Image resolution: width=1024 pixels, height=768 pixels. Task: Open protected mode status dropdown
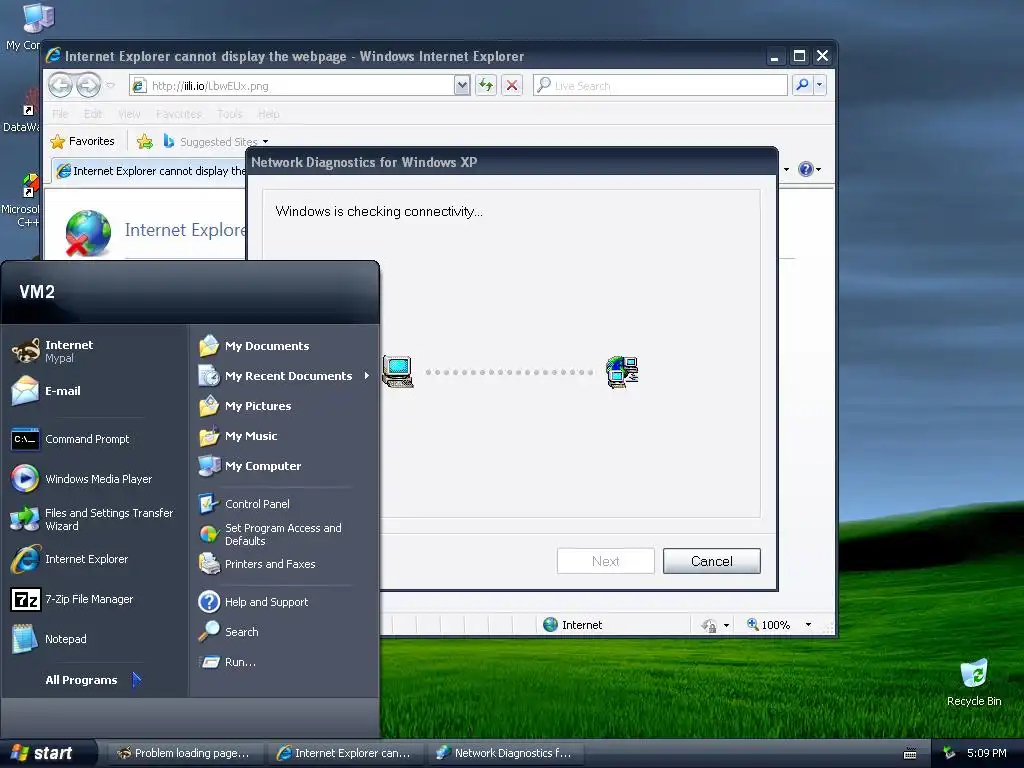(726, 626)
